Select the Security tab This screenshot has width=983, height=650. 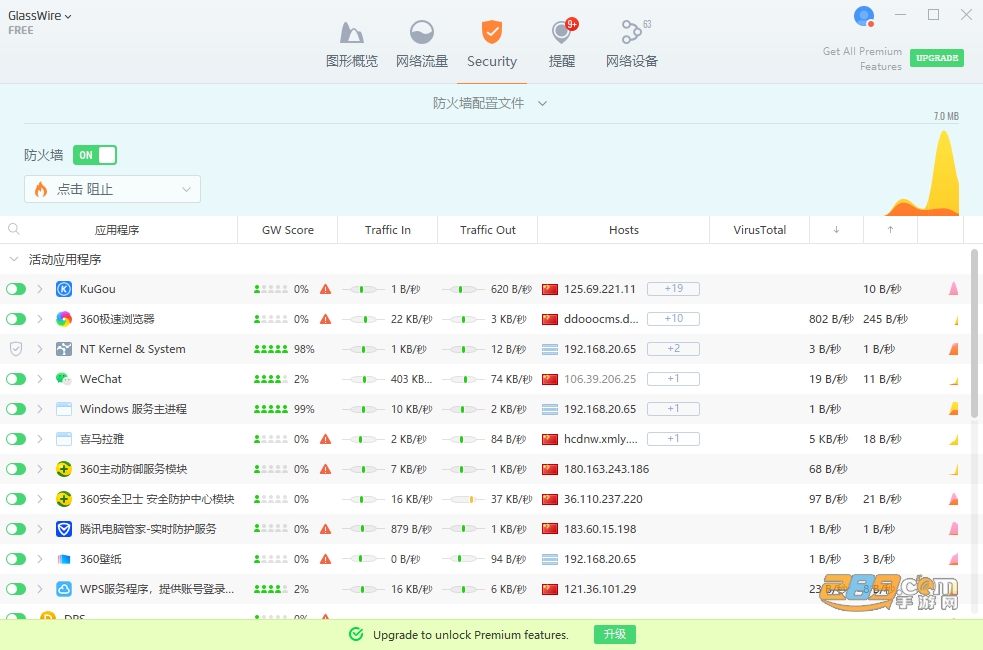pyautogui.click(x=492, y=45)
